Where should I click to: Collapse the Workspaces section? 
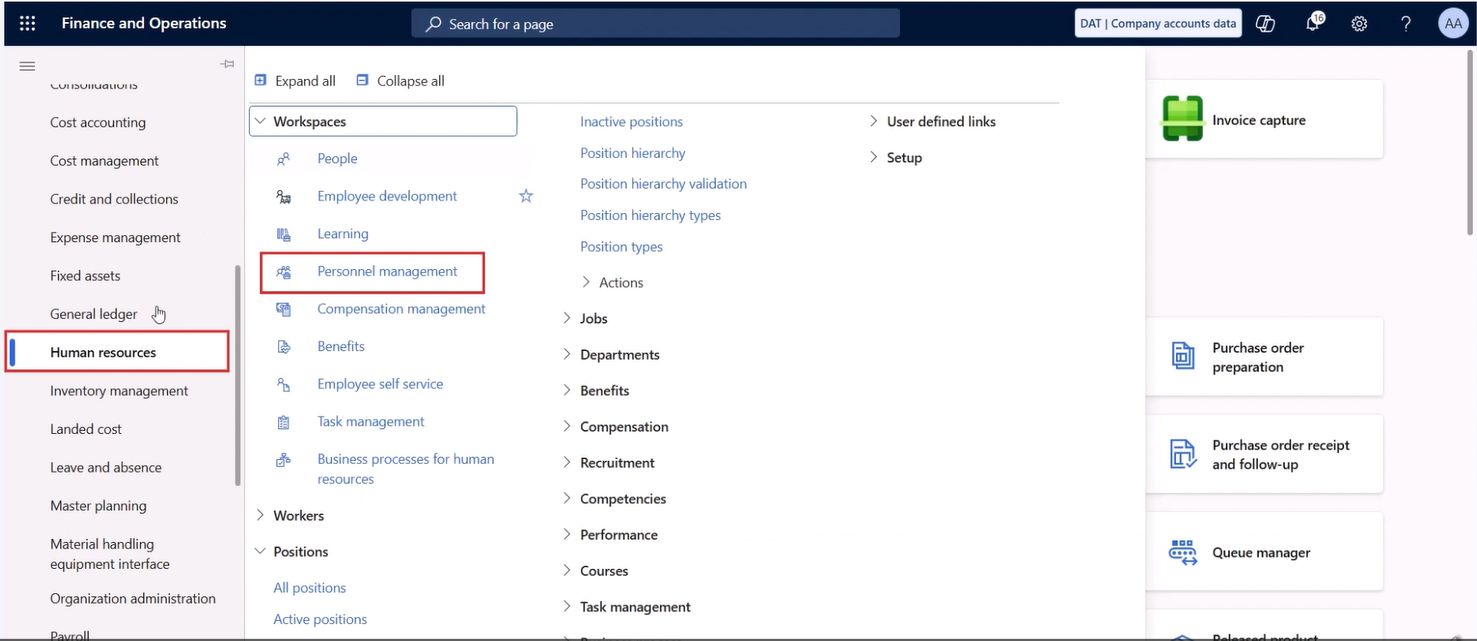(x=261, y=121)
